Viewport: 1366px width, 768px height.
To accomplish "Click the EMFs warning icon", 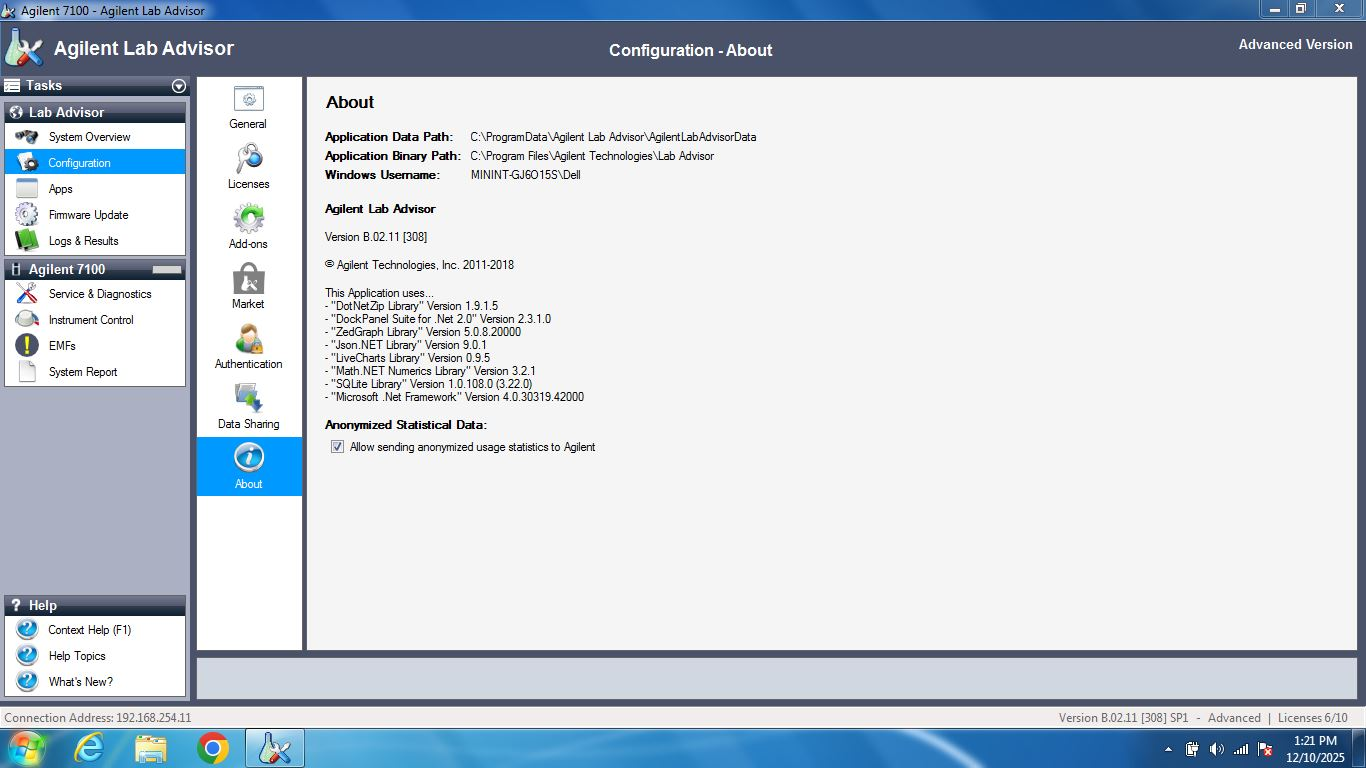I will pyautogui.click(x=27, y=346).
